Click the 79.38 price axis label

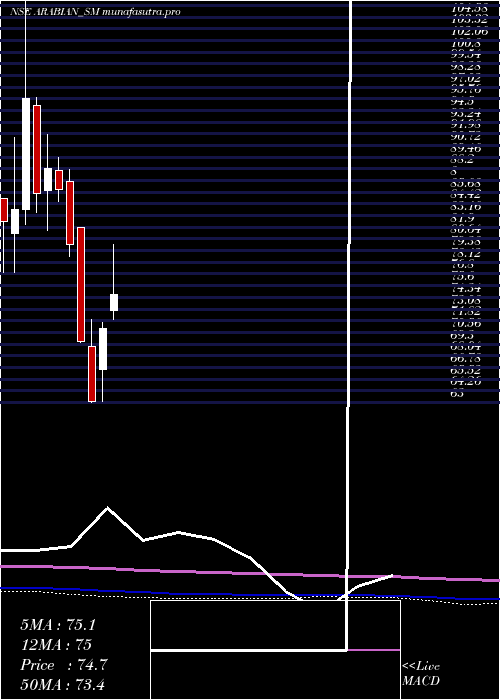(466, 242)
